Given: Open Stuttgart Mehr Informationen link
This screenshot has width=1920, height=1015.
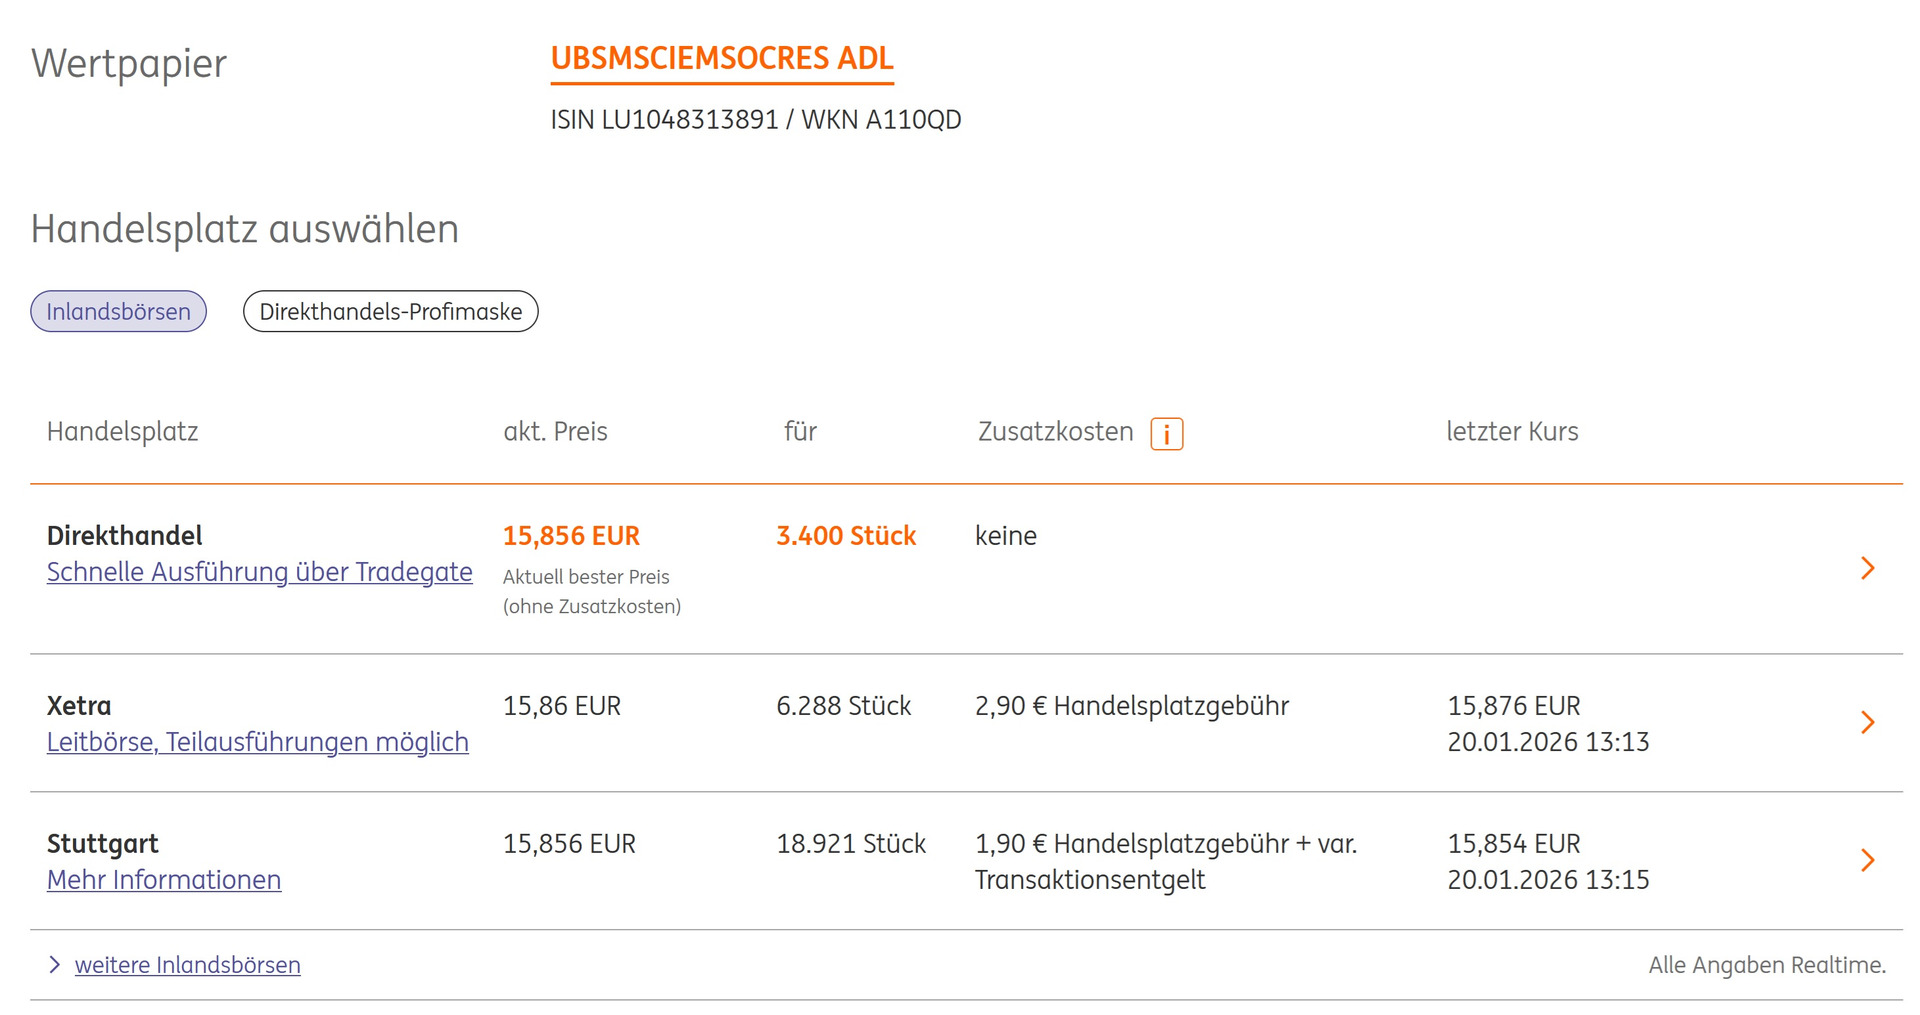Looking at the screenshot, I should tap(164, 880).
